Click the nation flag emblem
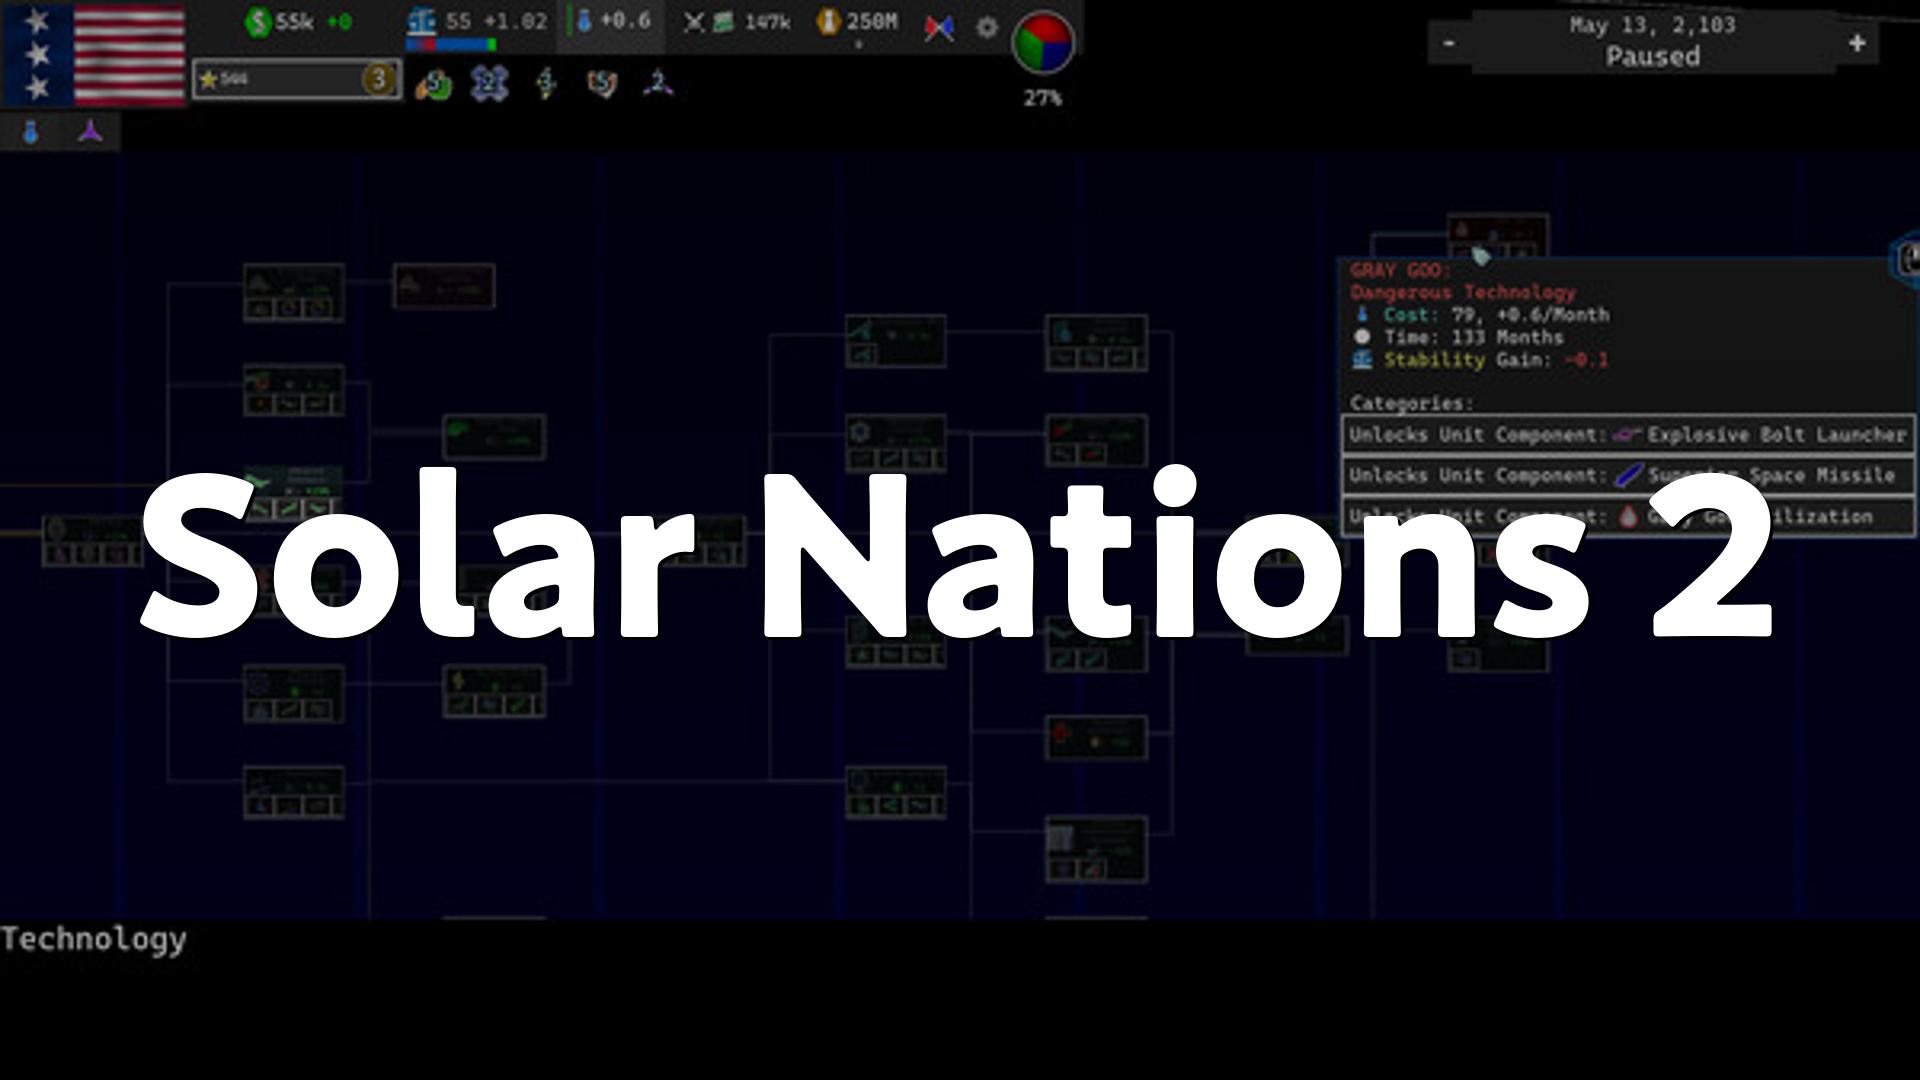The width and height of the screenshot is (1920, 1080). [x=94, y=54]
